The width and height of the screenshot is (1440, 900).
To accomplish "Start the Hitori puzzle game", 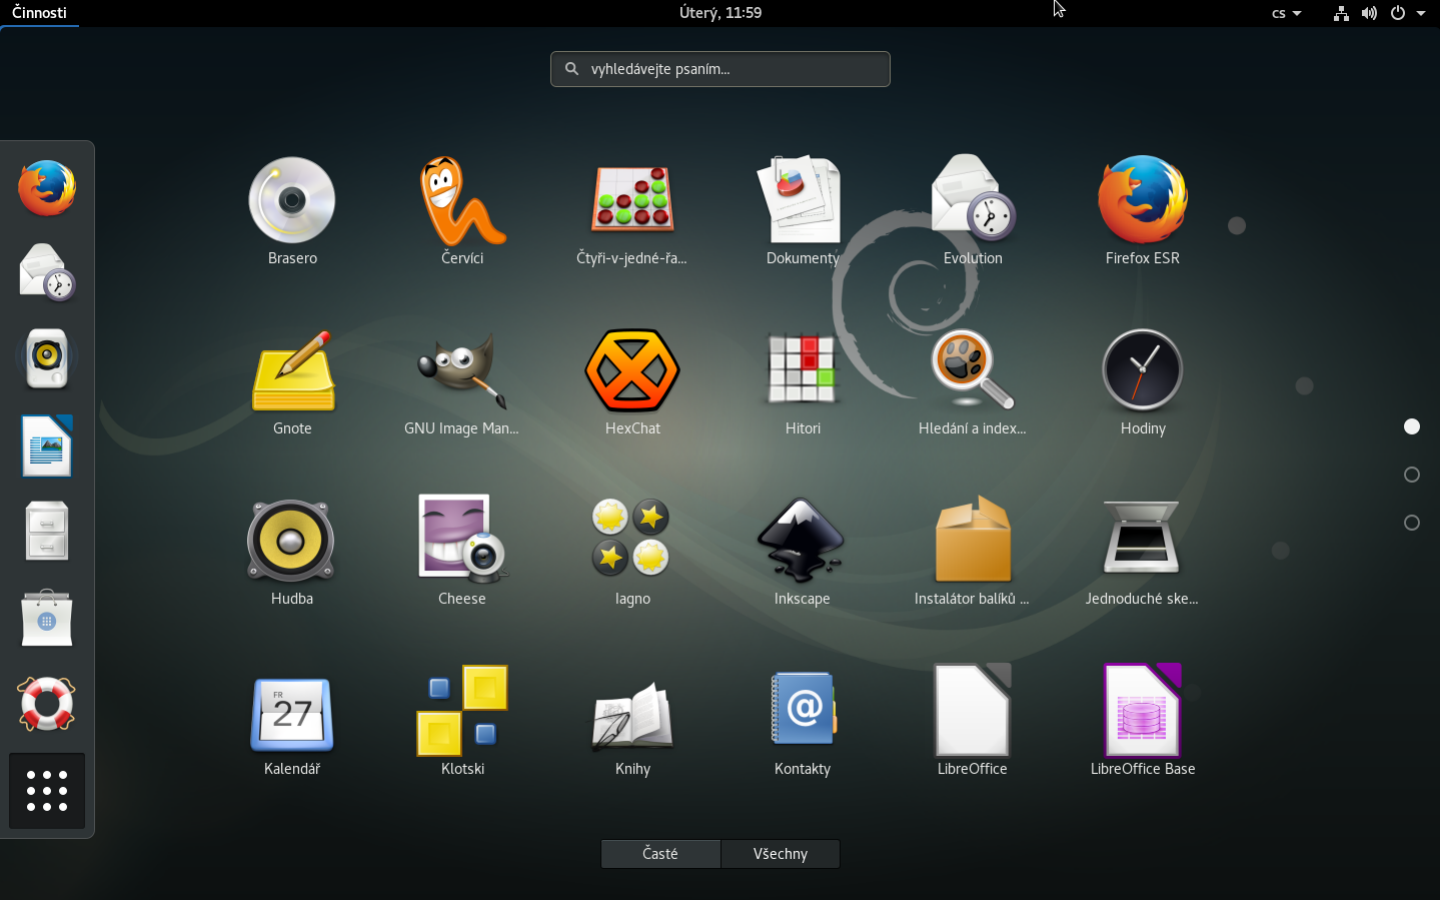I will [x=802, y=382].
